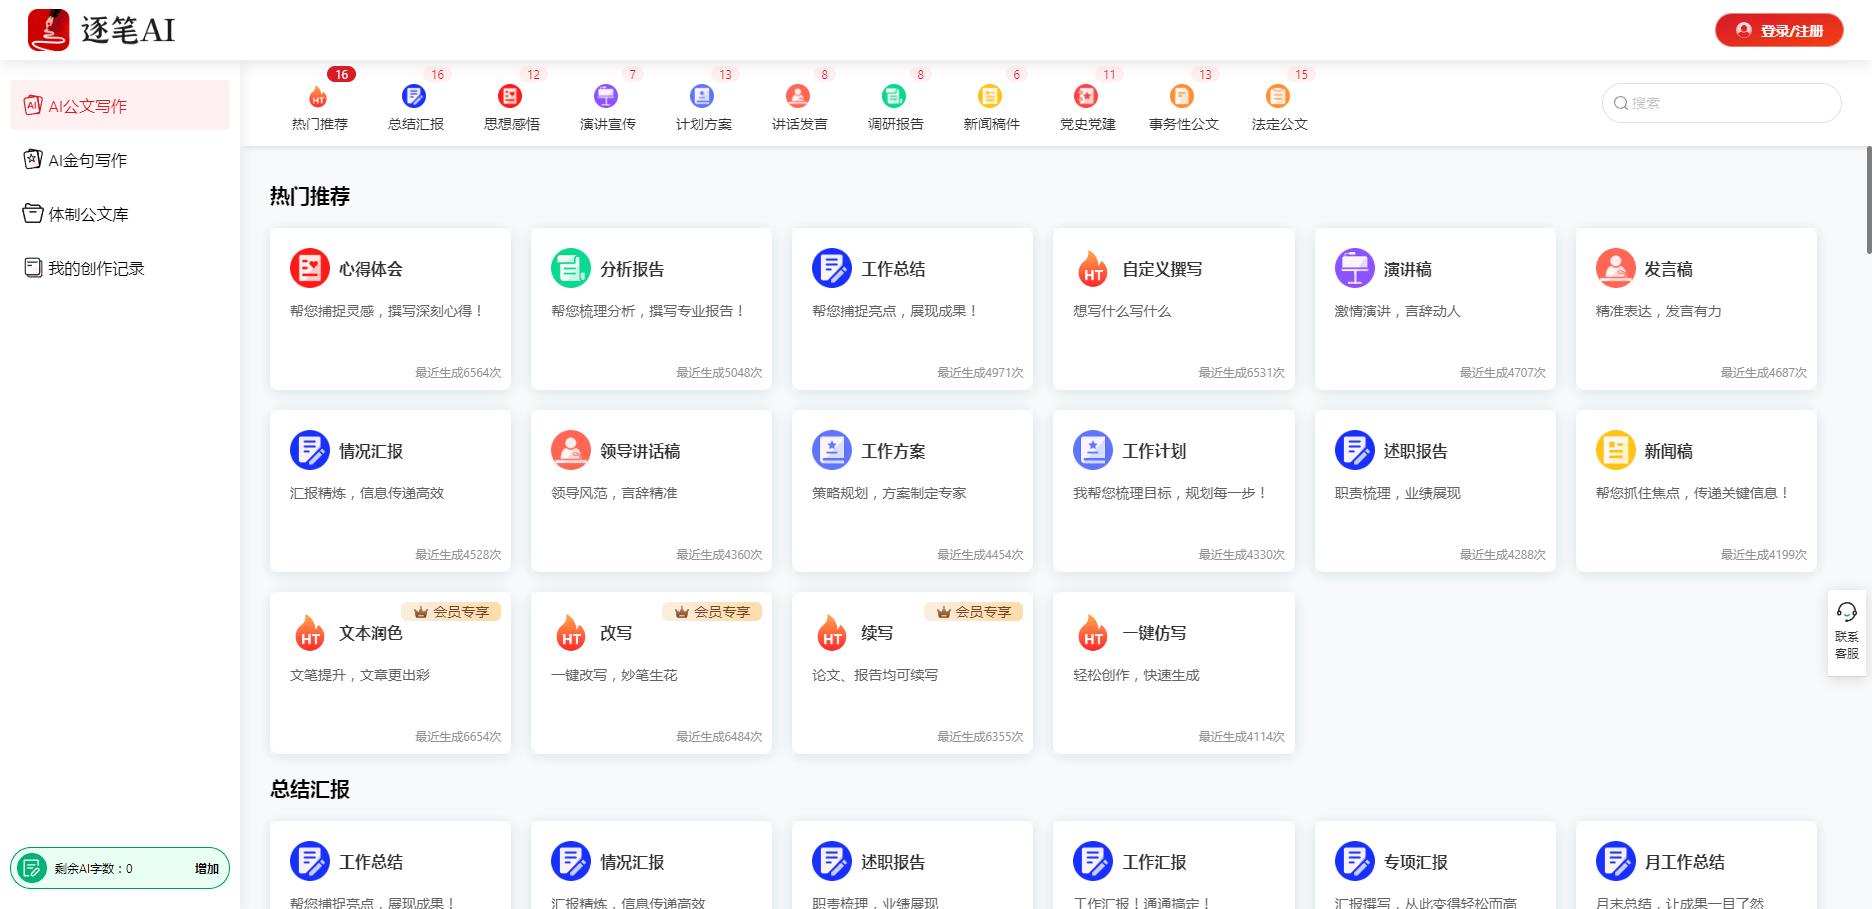This screenshot has width=1872, height=909.
Task: Switch to the 党史党建 category tab
Action: tap(1087, 107)
